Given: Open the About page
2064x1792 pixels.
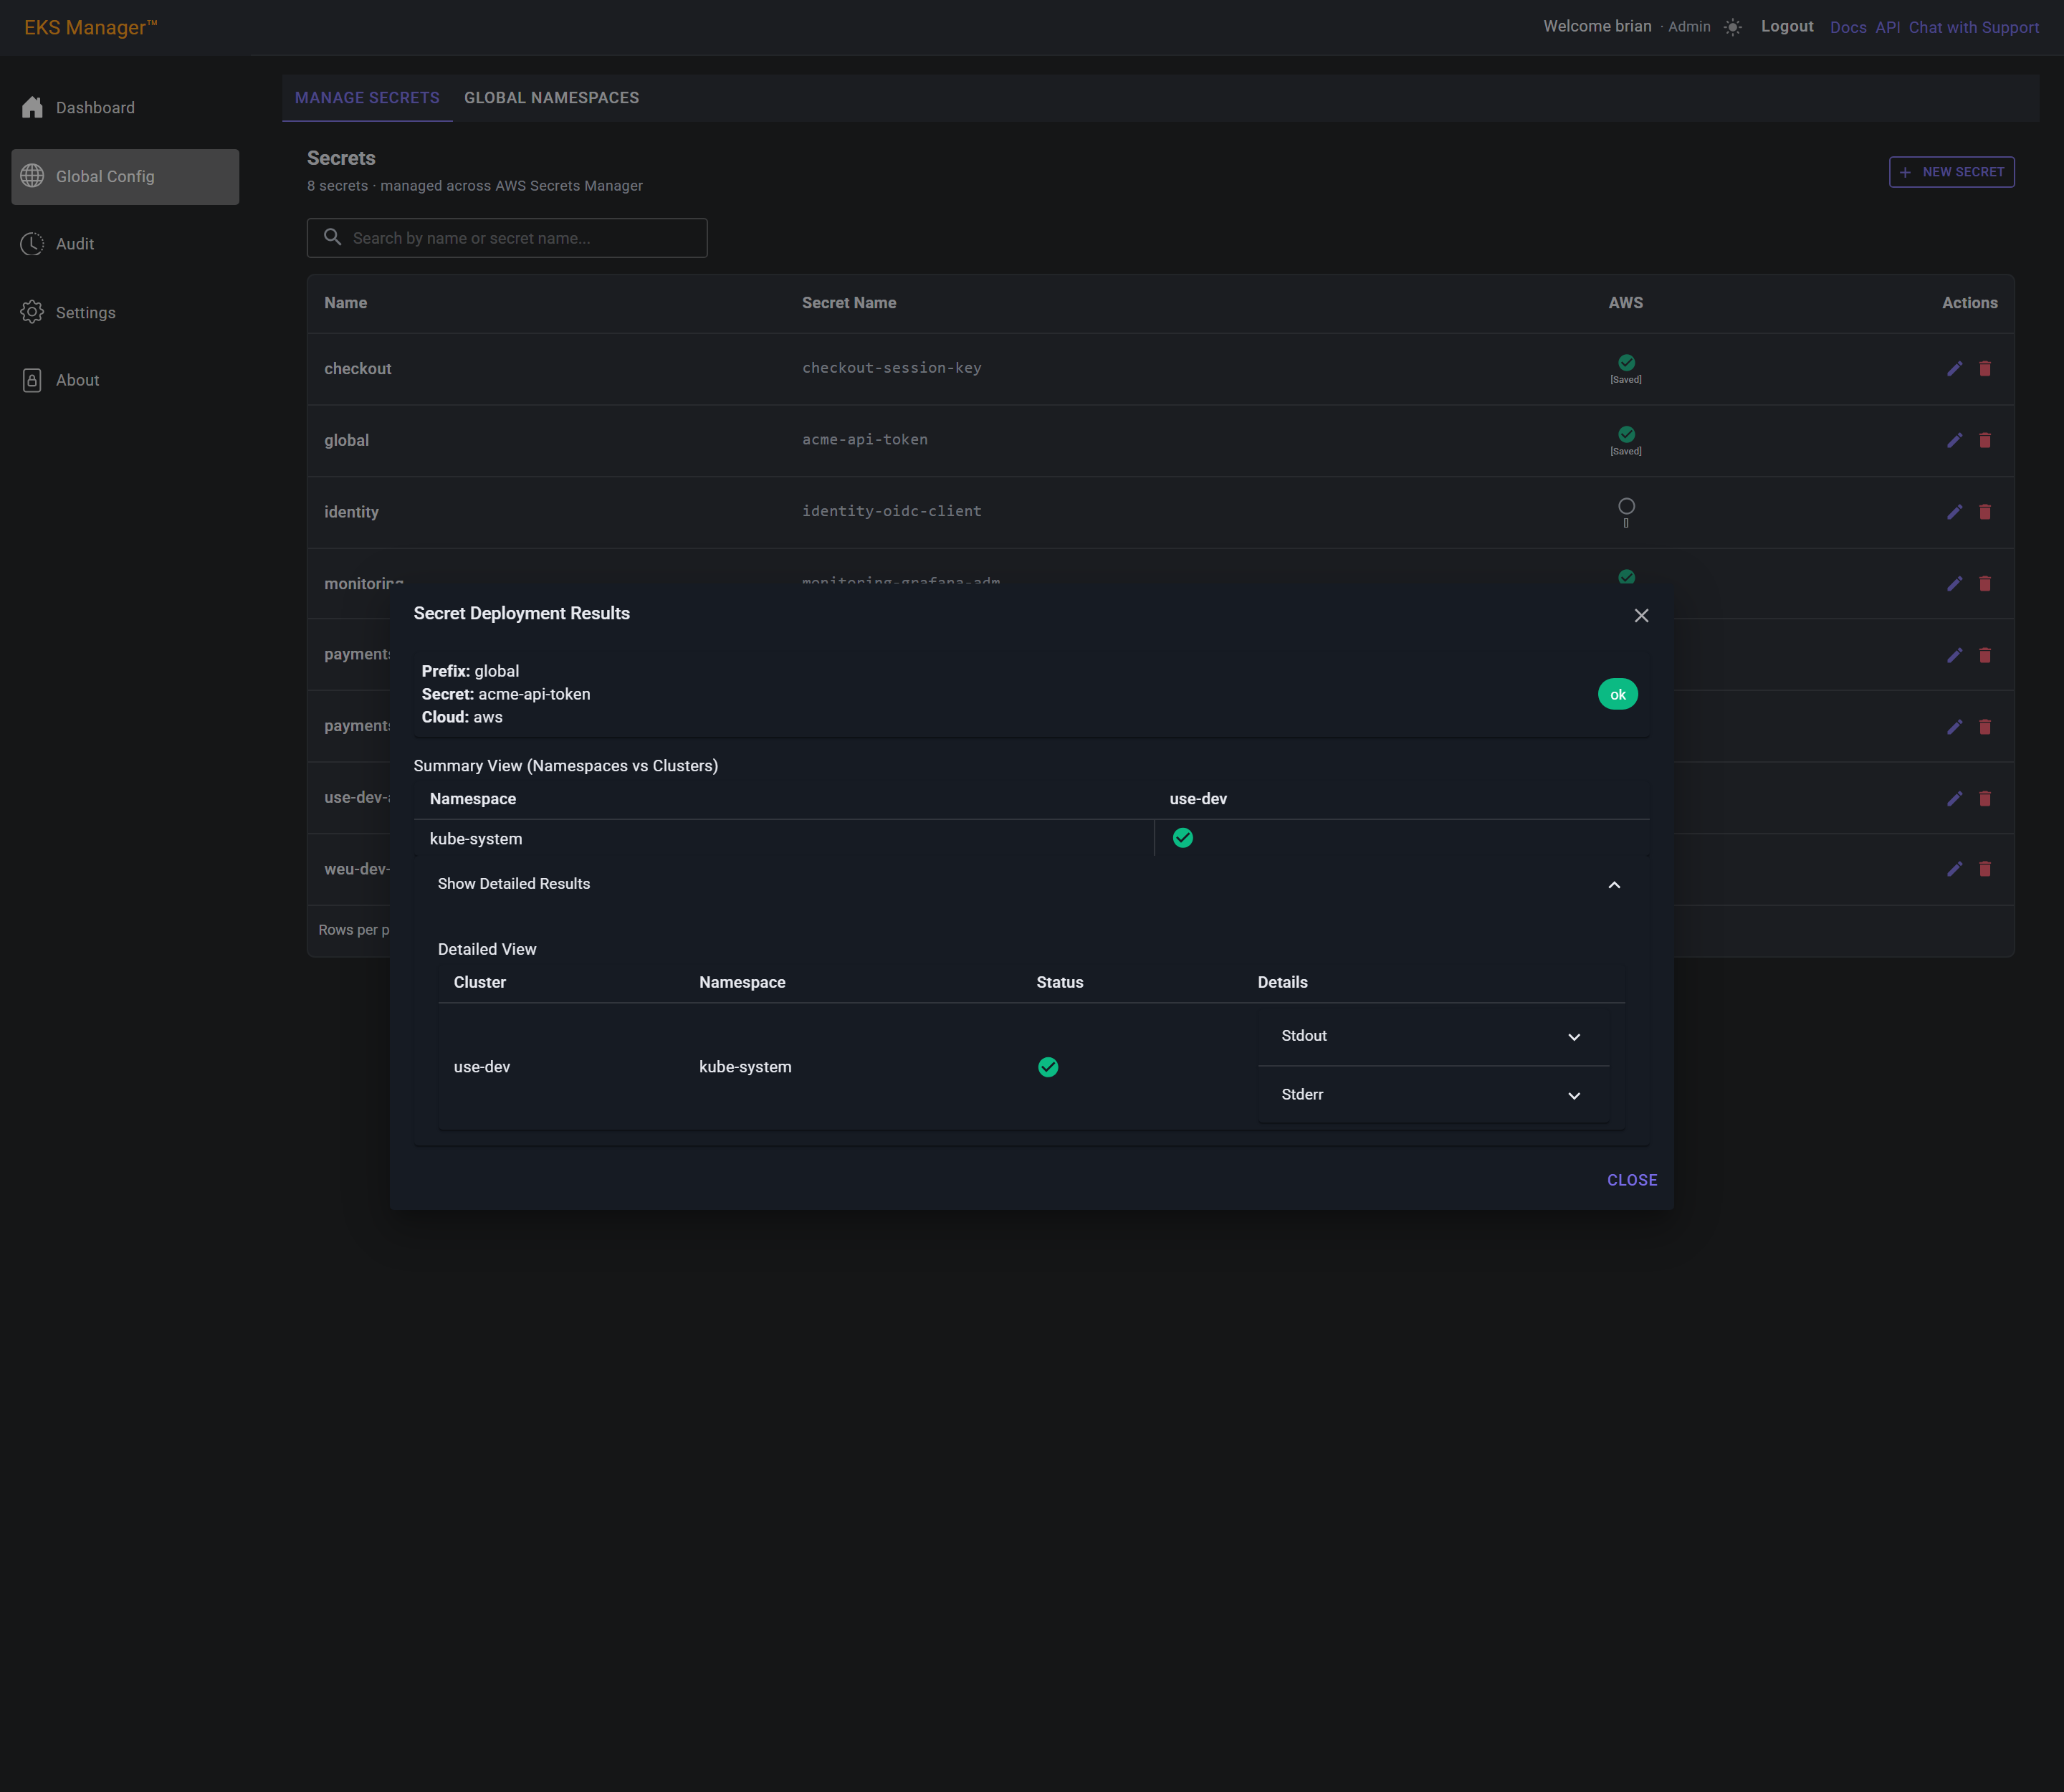Looking at the screenshot, I should click(x=125, y=380).
